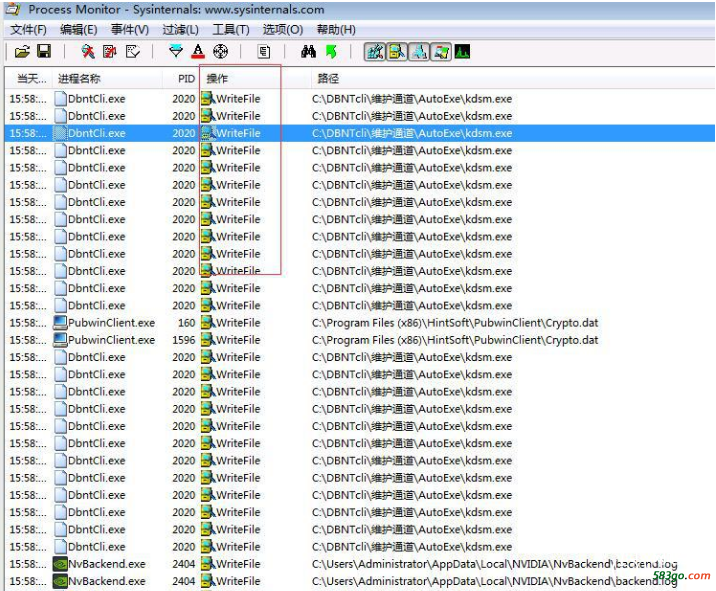Select the first PubwinClient.exe row, PID 160
The image size is (716, 591).
110,323
